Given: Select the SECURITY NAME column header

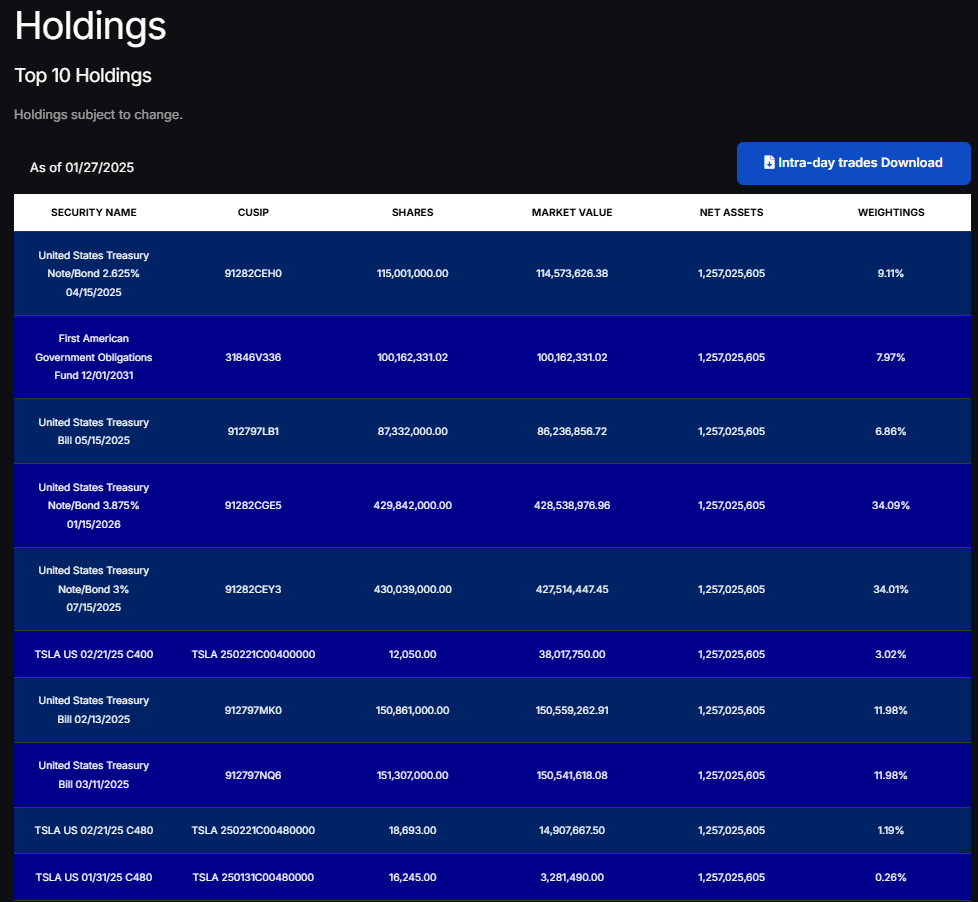Looking at the screenshot, I should [94, 212].
